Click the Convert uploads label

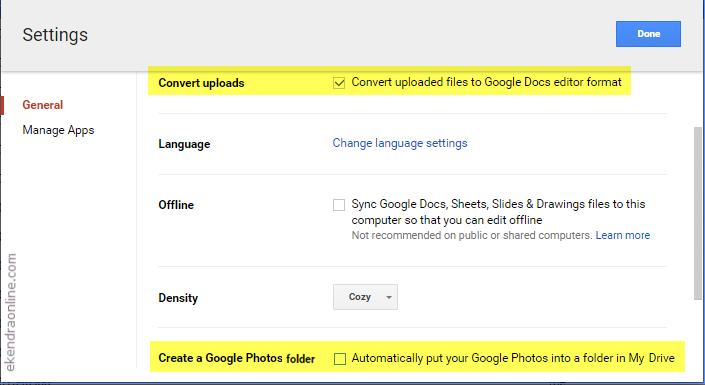(201, 83)
